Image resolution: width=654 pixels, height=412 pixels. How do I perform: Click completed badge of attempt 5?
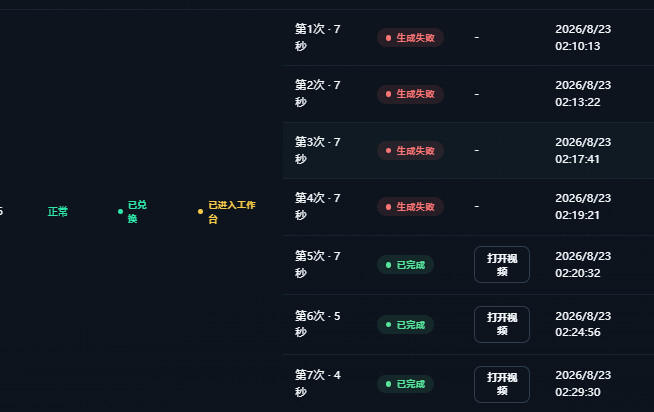click(x=405, y=265)
